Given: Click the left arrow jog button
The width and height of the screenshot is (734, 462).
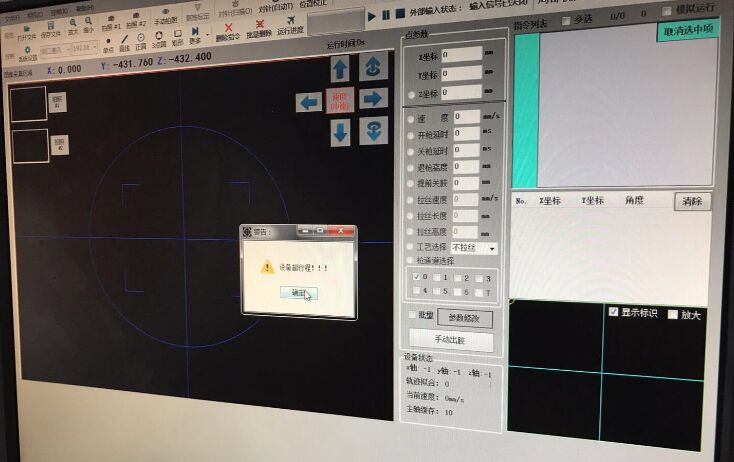Looking at the screenshot, I should 309,101.
